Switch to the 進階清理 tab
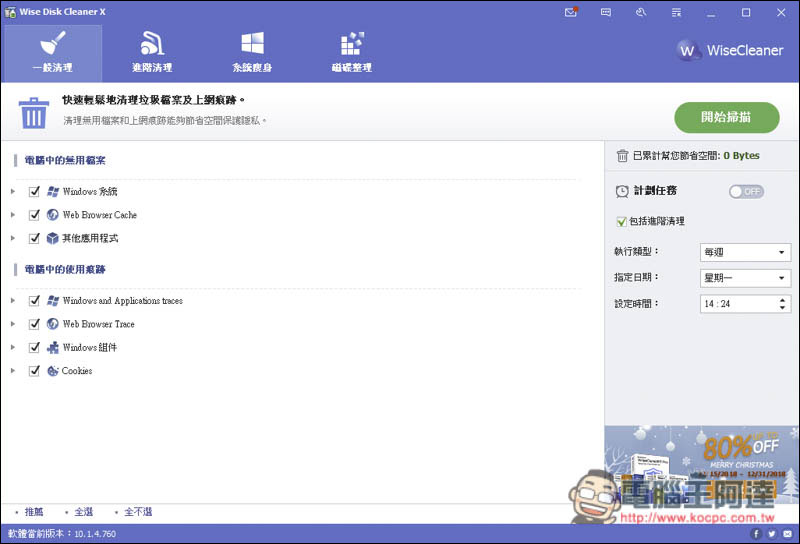This screenshot has width=800, height=544. click(x=152, y=53)
